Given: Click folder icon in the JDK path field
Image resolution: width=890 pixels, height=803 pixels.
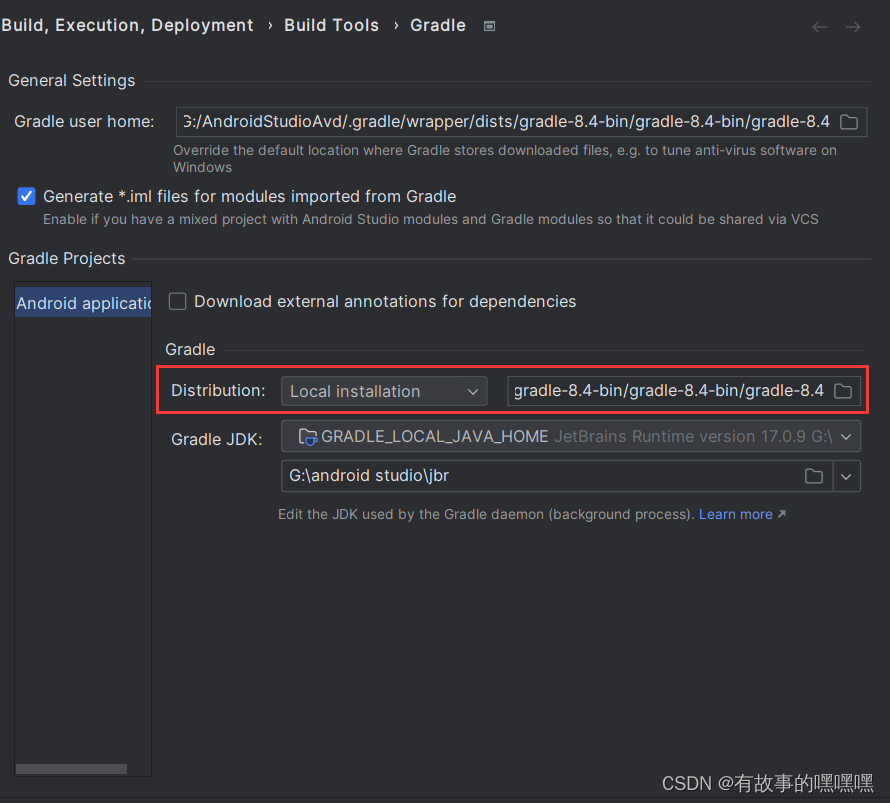Looking at the screenshot, I should pos(813,475).
